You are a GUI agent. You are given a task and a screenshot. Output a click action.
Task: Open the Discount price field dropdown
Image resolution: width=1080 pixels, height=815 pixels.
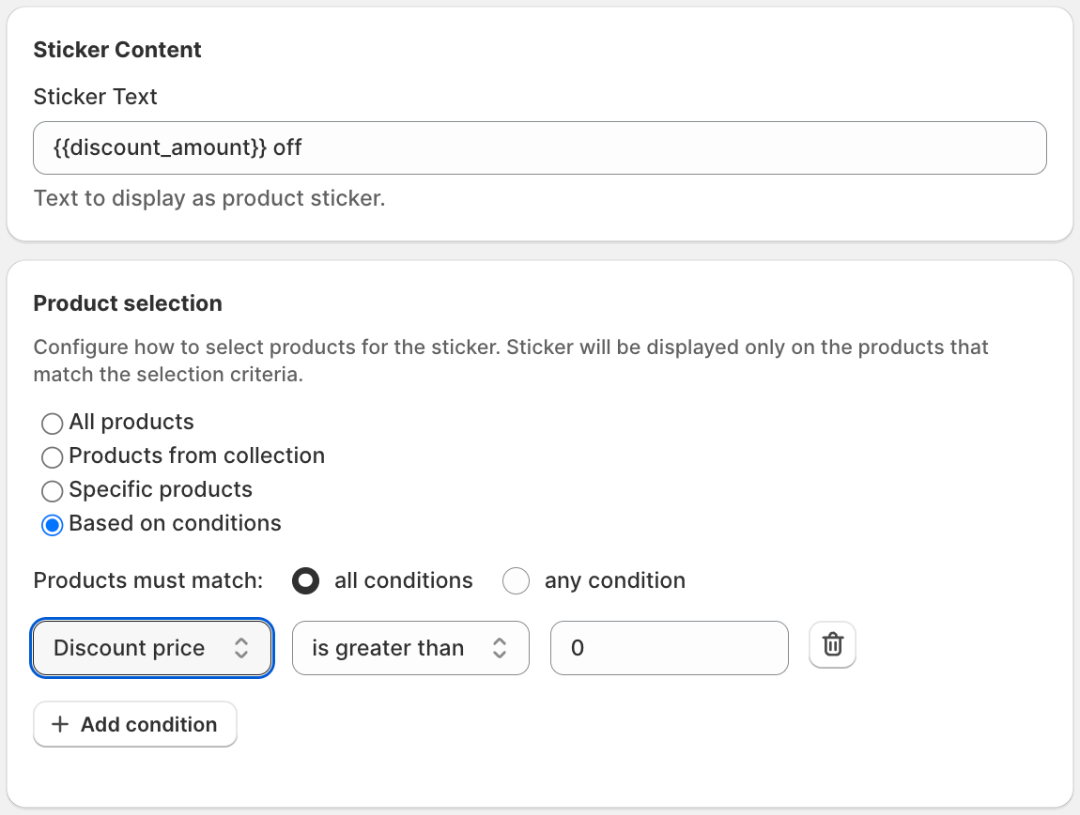140,648
